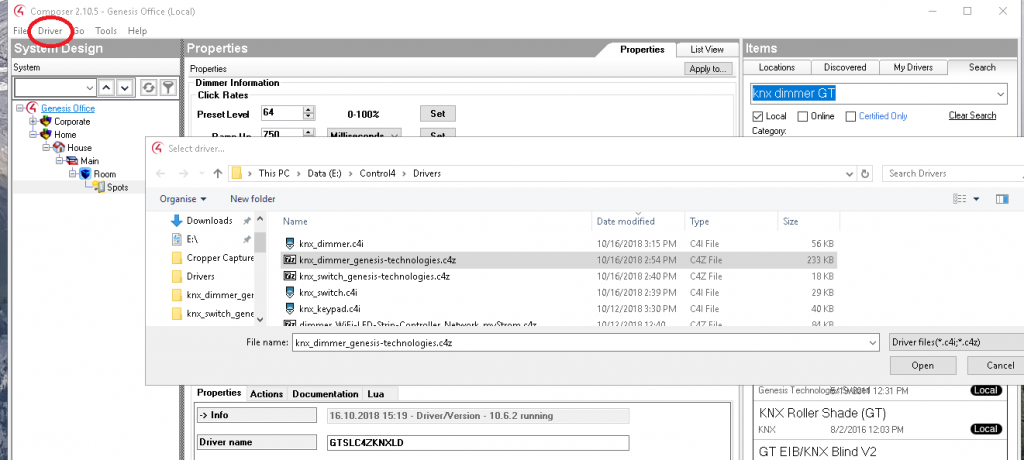Viewport: 1024px width, 460px height.
Task: Click the knx dimmer GT search field
Action: click(872, 93)
